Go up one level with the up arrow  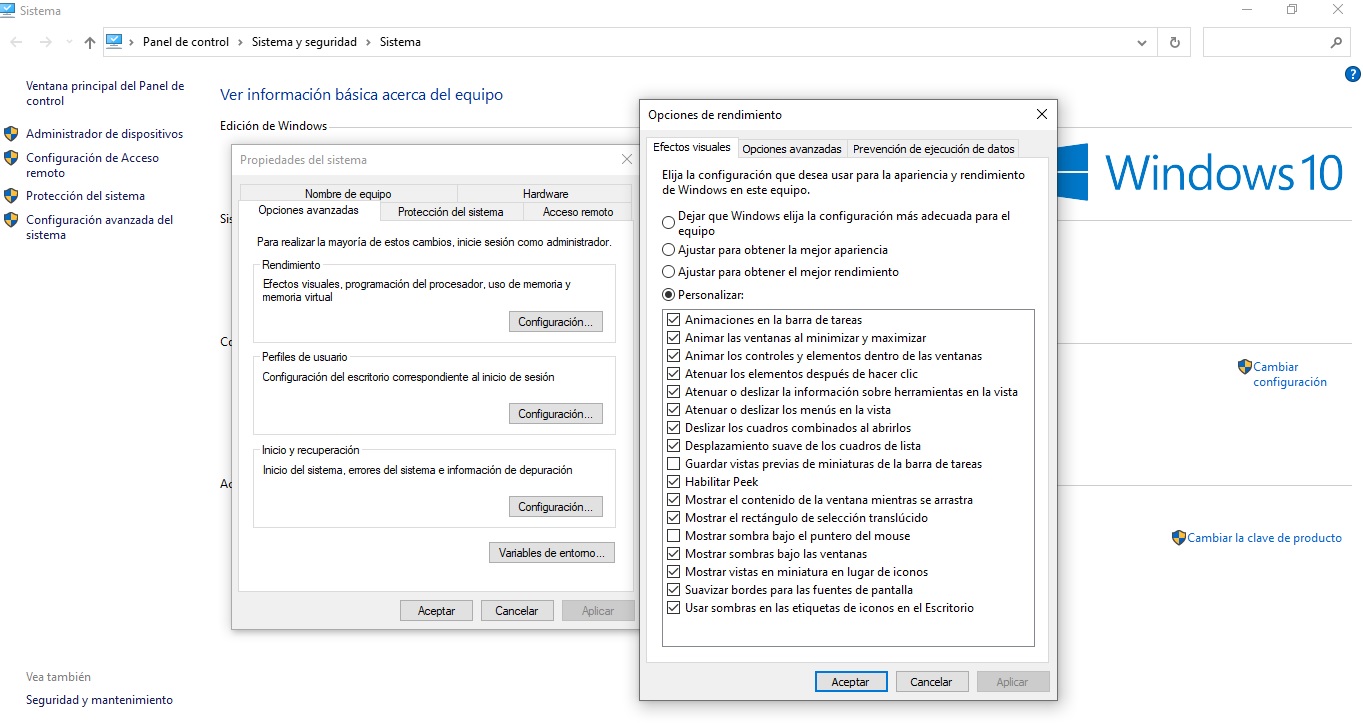tap(90, 42)
